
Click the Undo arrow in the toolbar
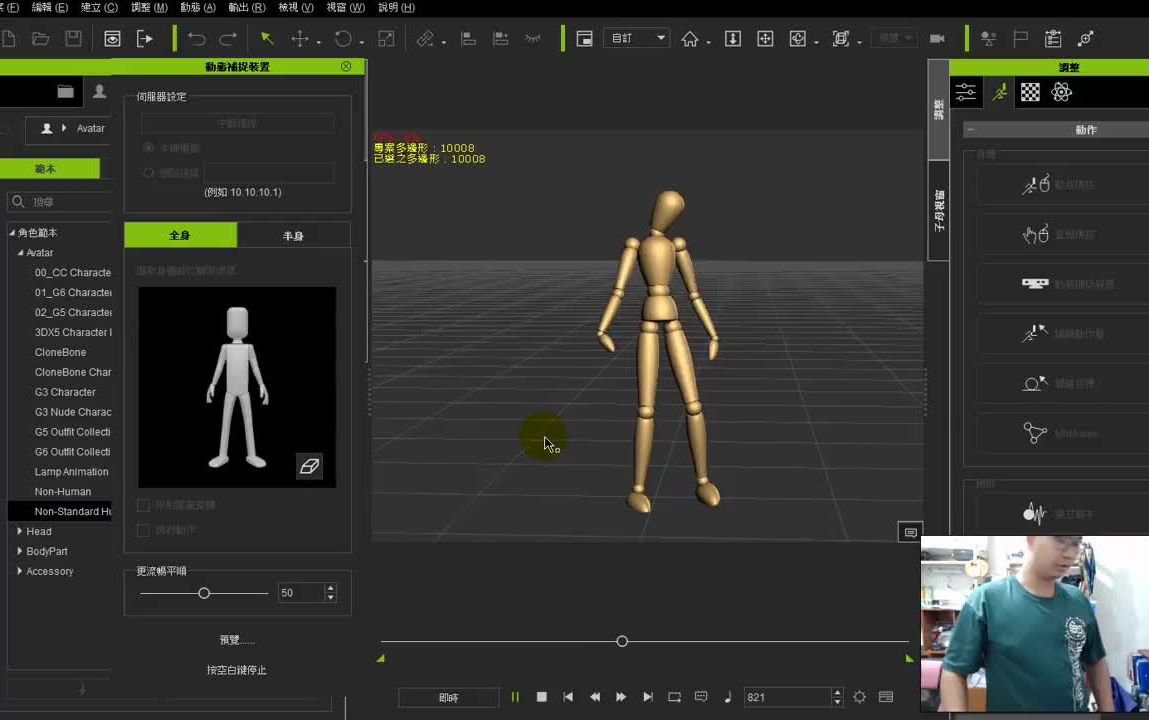(x=196, y=39)
